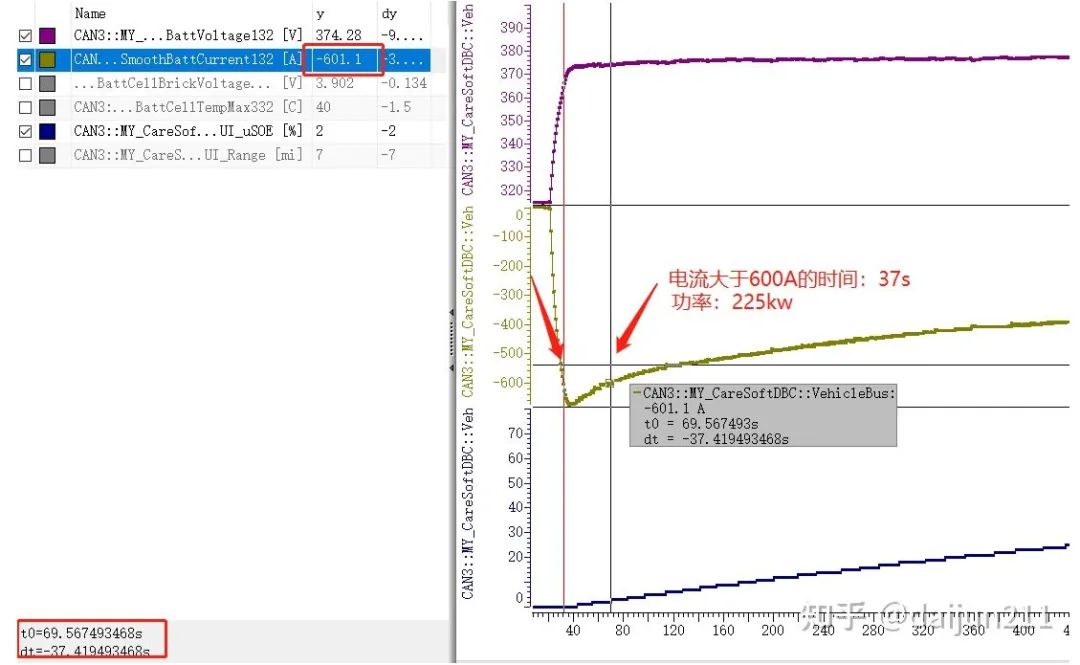Click the gray BattCellBrickVoltage color swatch
This screenshot has height=665, width=1080.
click(48, 83)
